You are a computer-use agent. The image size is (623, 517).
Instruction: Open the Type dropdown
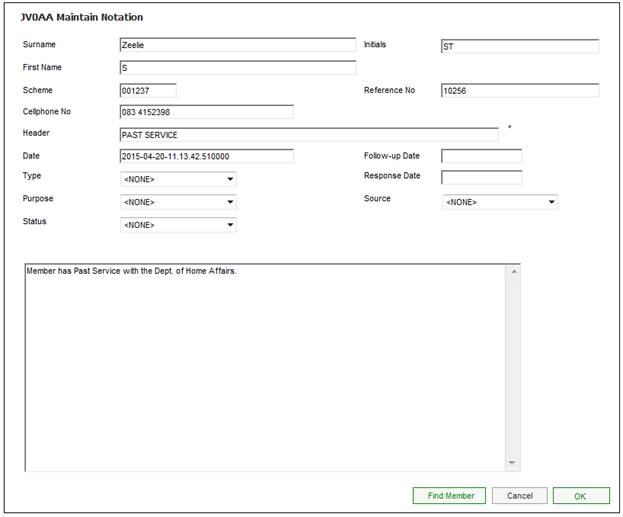click(178, 179)
